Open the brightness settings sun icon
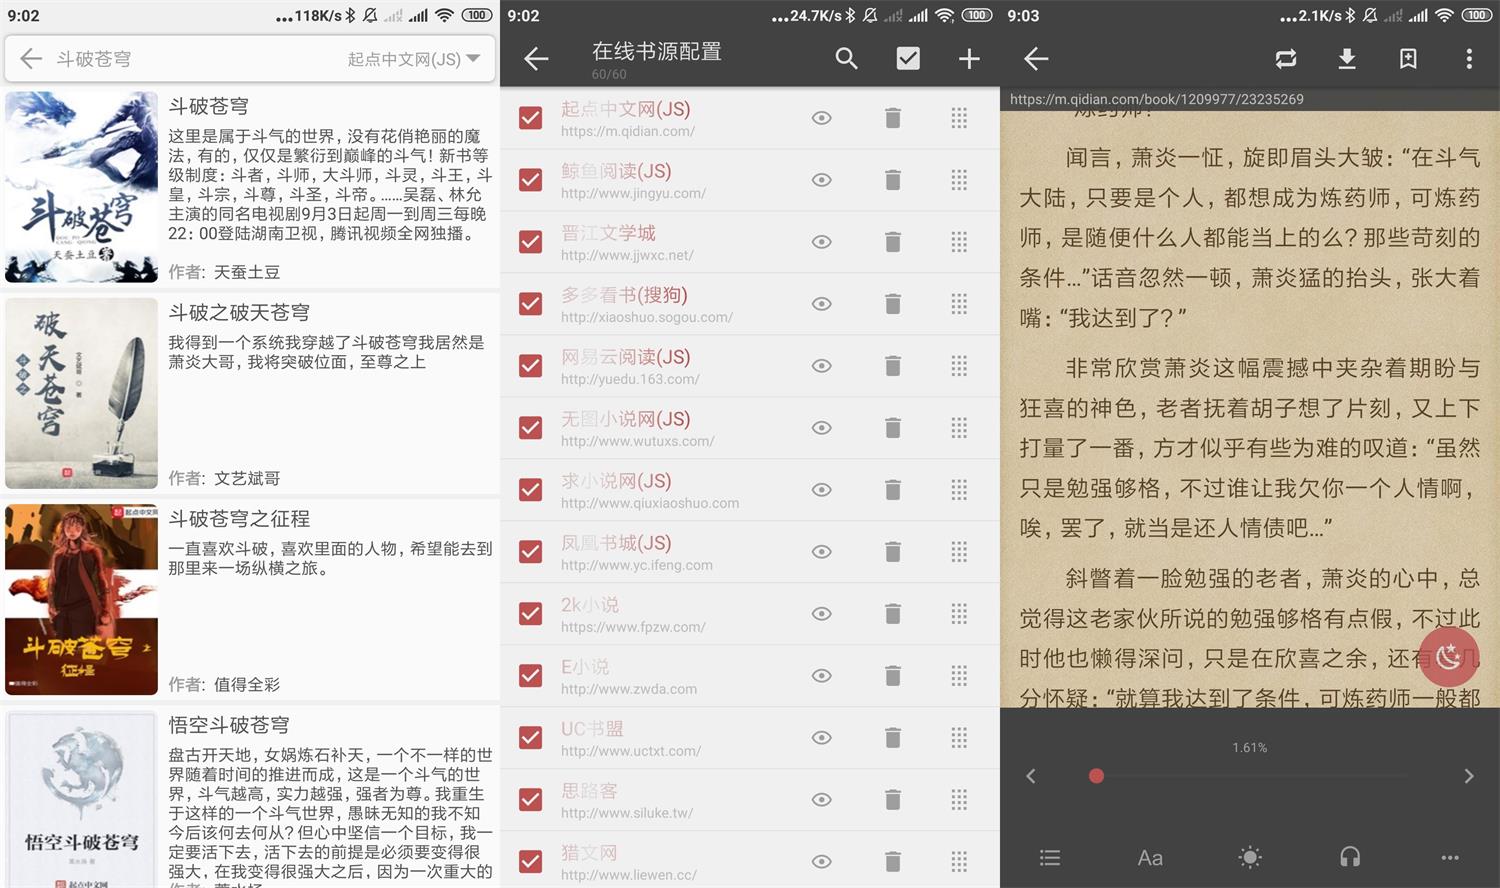1500x888 pixels. 1250,857
